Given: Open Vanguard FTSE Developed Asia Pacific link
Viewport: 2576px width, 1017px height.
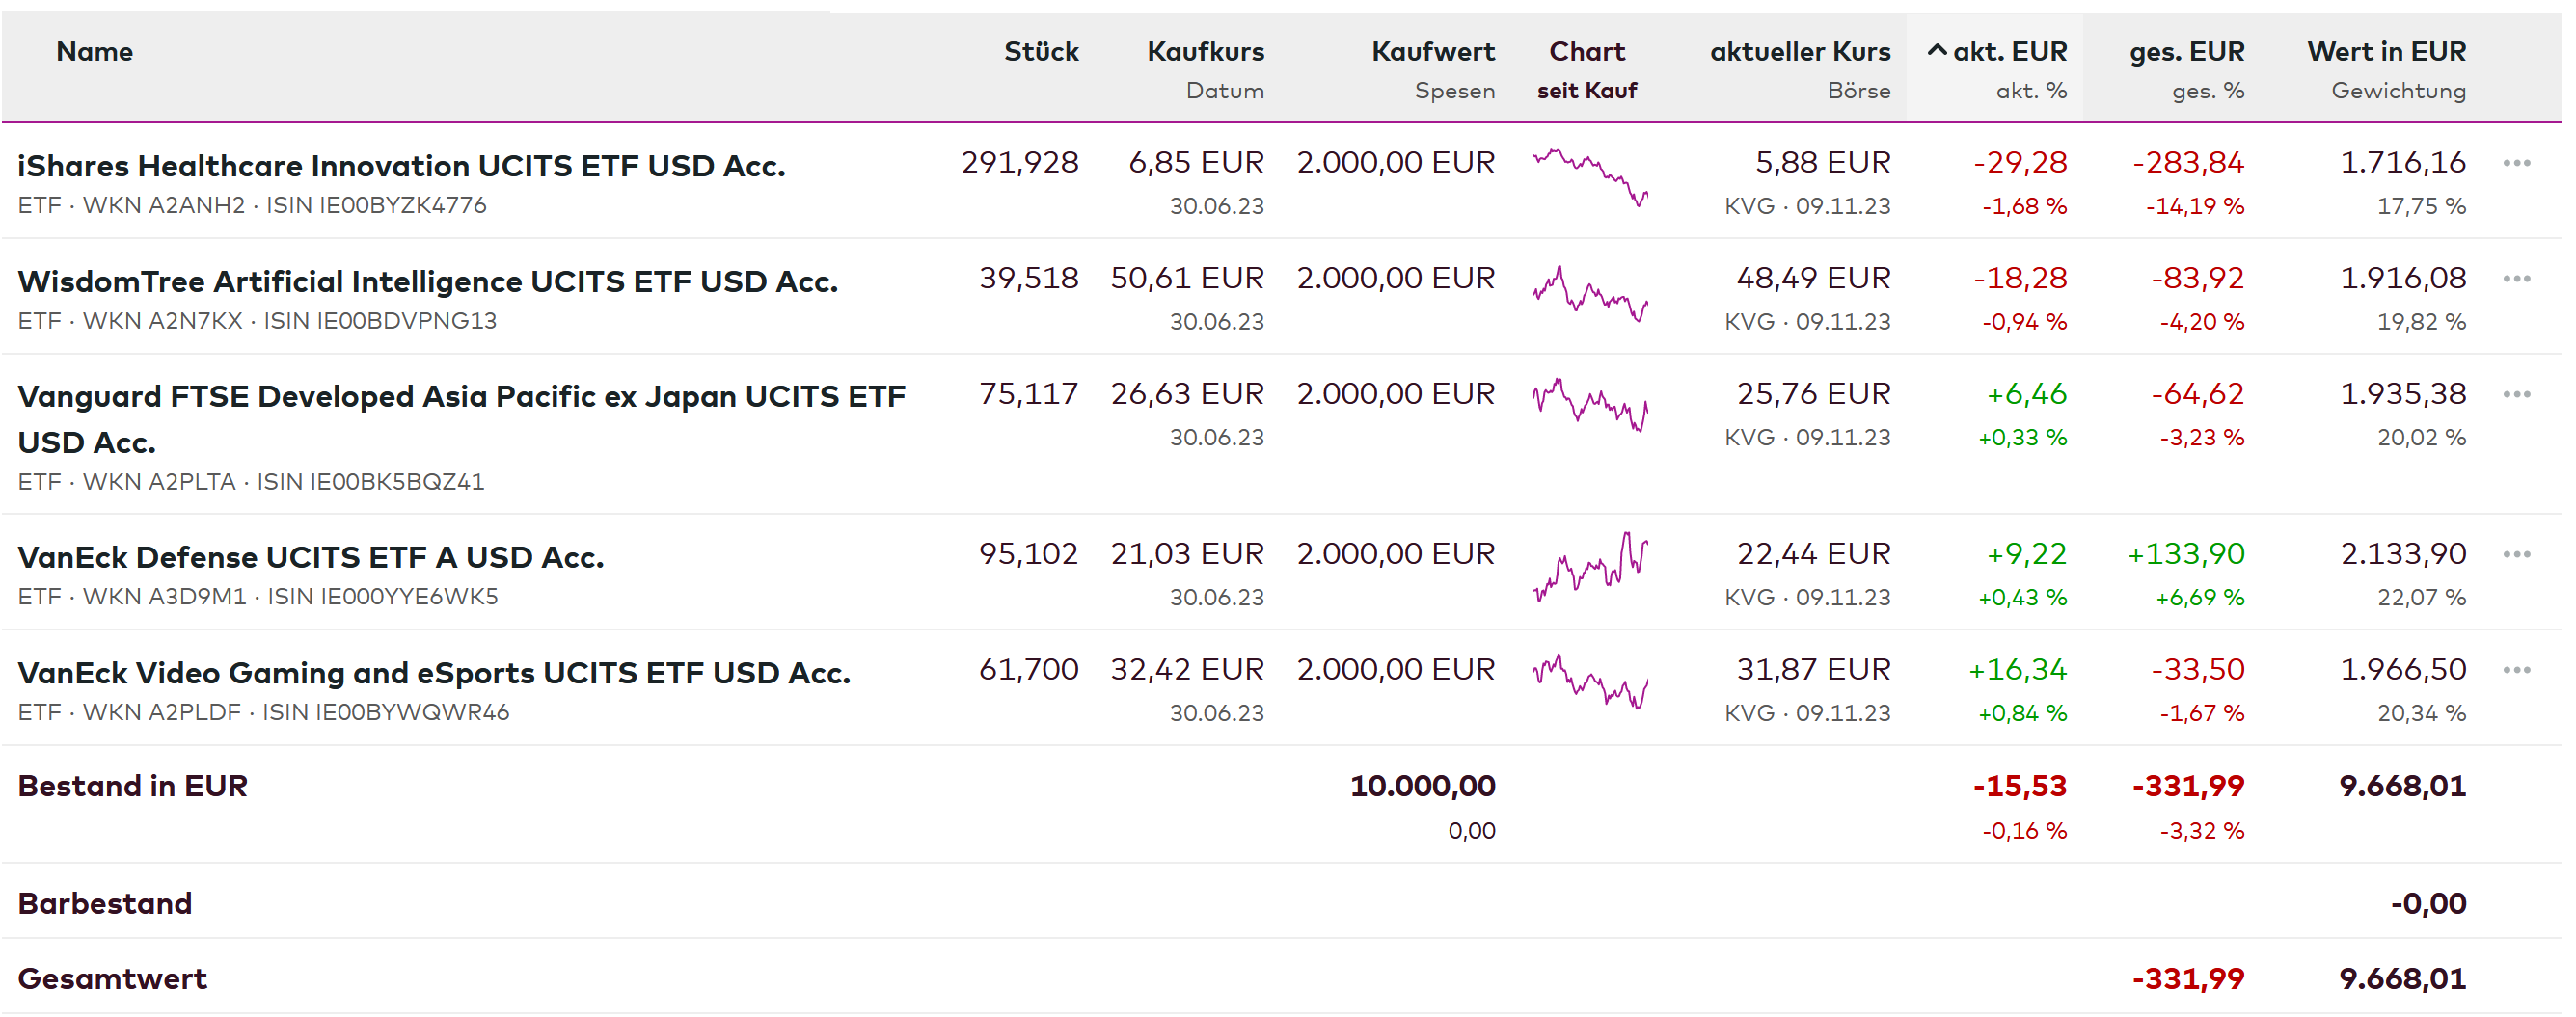Looking at the screenshot, I should point(461,397).
